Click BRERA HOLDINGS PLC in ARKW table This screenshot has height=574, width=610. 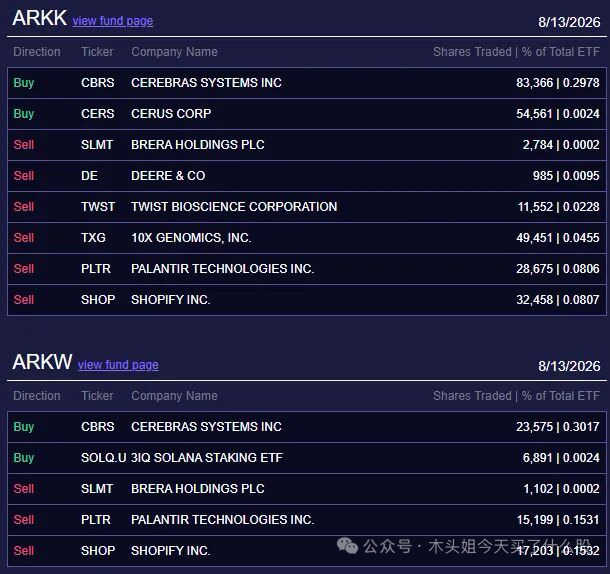pos(198,489)
